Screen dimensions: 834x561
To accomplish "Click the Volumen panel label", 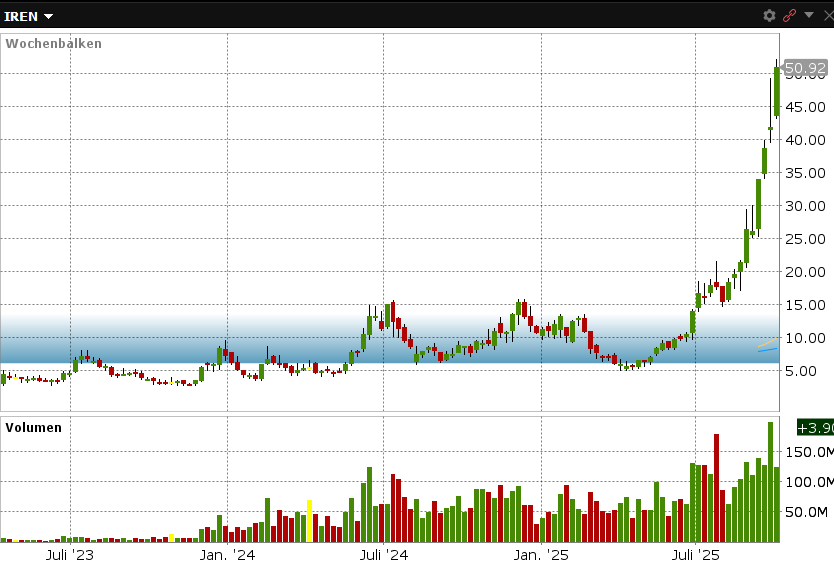I will [x=34, y=428].
